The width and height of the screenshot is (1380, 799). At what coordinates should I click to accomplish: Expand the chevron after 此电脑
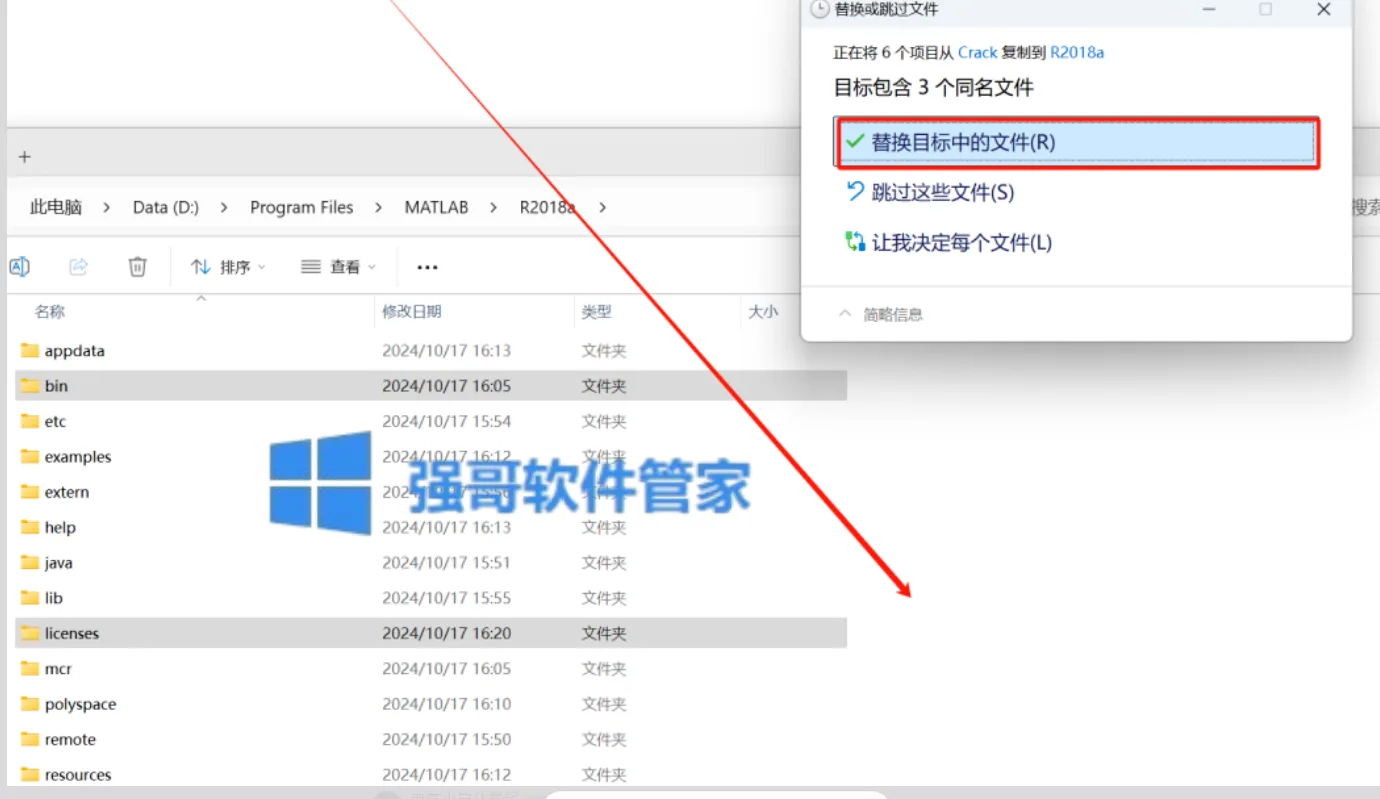106,207
